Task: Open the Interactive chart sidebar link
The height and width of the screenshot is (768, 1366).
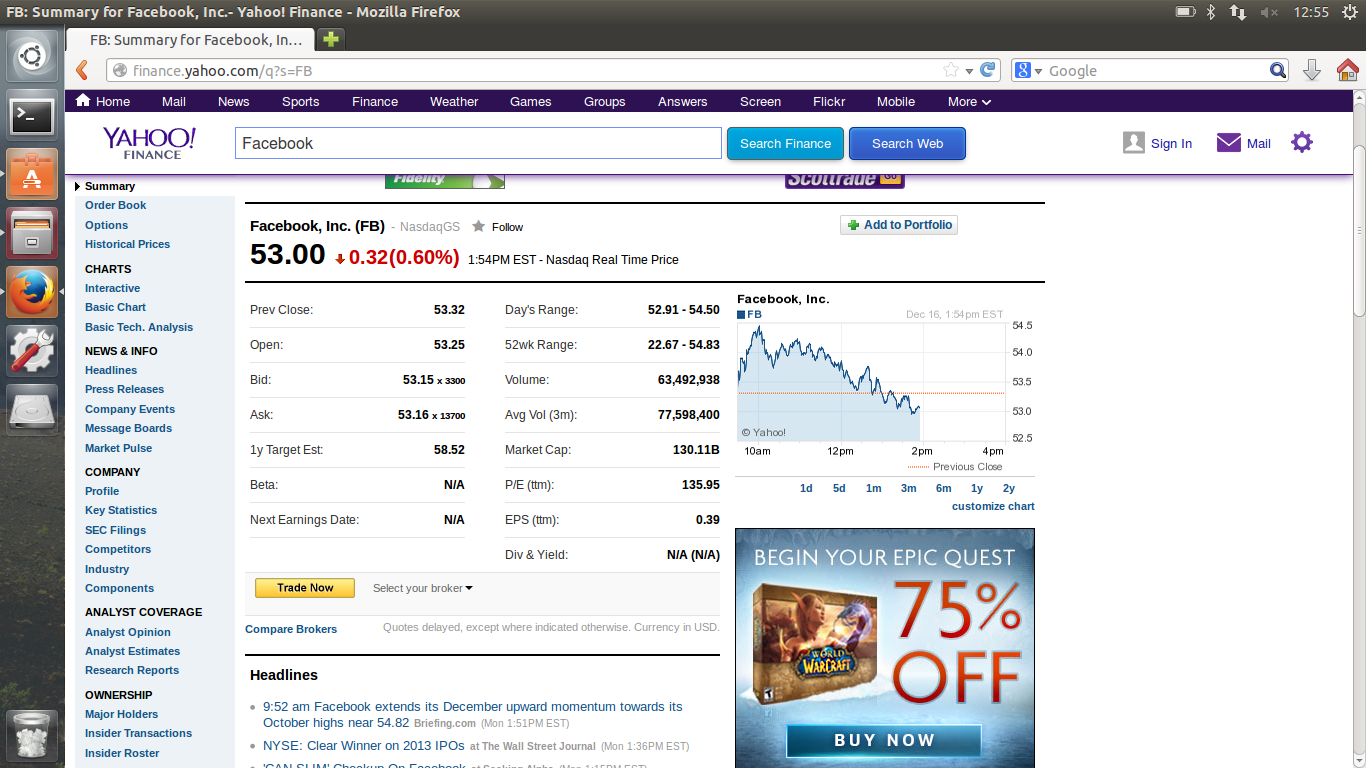Action: tap(112, 288)
